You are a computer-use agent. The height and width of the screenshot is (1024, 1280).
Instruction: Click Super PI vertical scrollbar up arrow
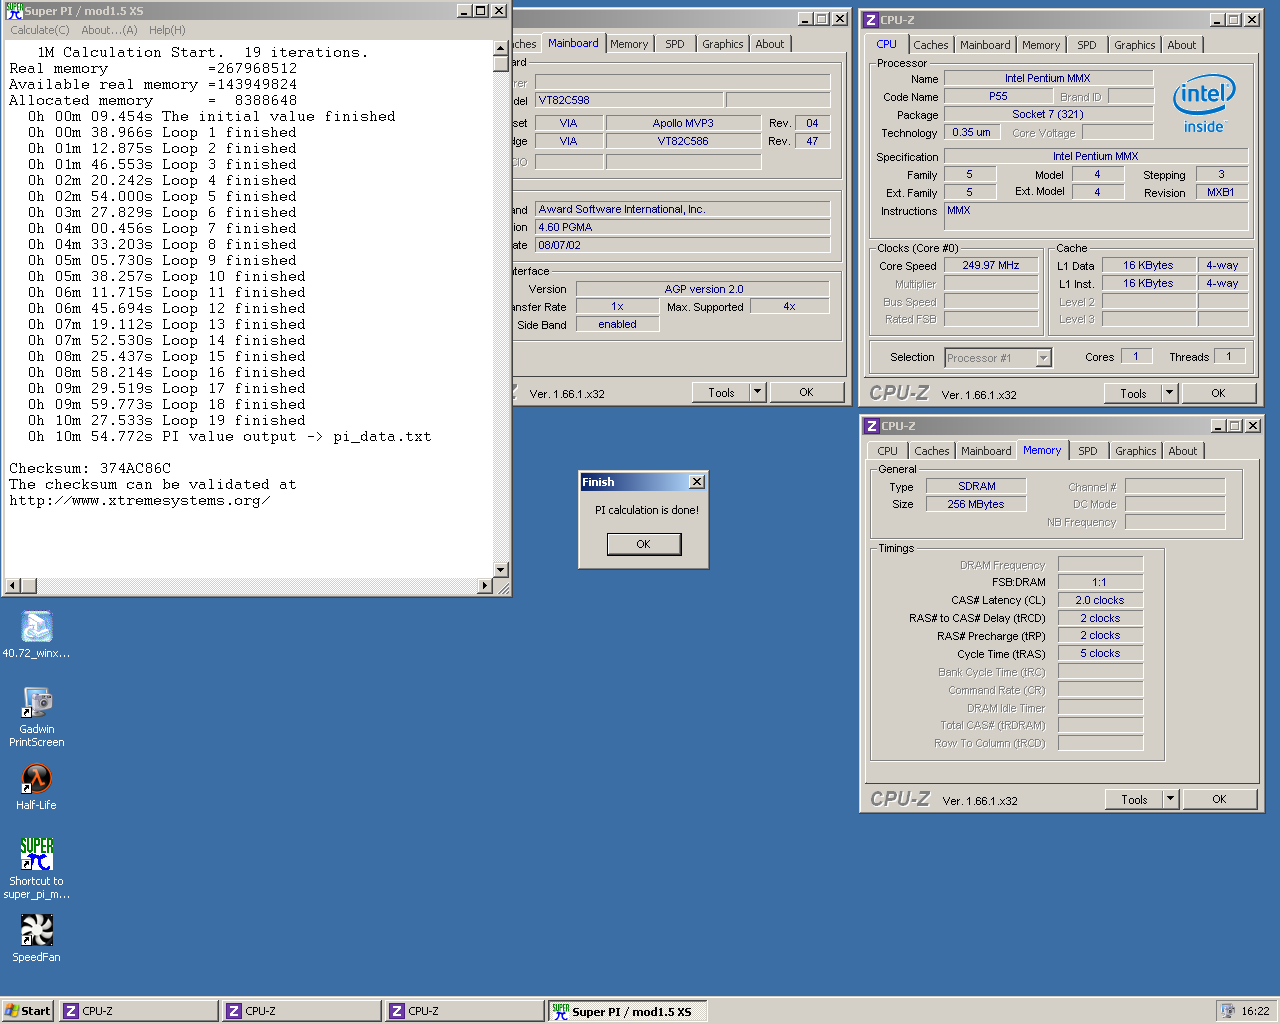coord(501,48)
